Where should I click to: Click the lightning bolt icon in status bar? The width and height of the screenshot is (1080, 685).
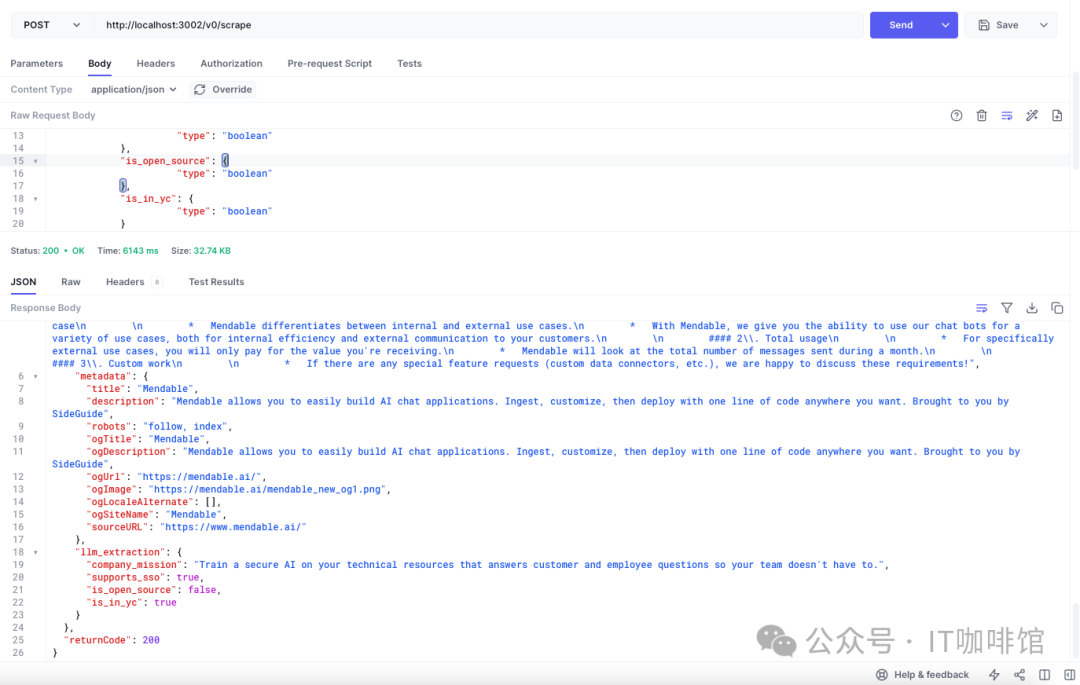click(x=994, y=675)
